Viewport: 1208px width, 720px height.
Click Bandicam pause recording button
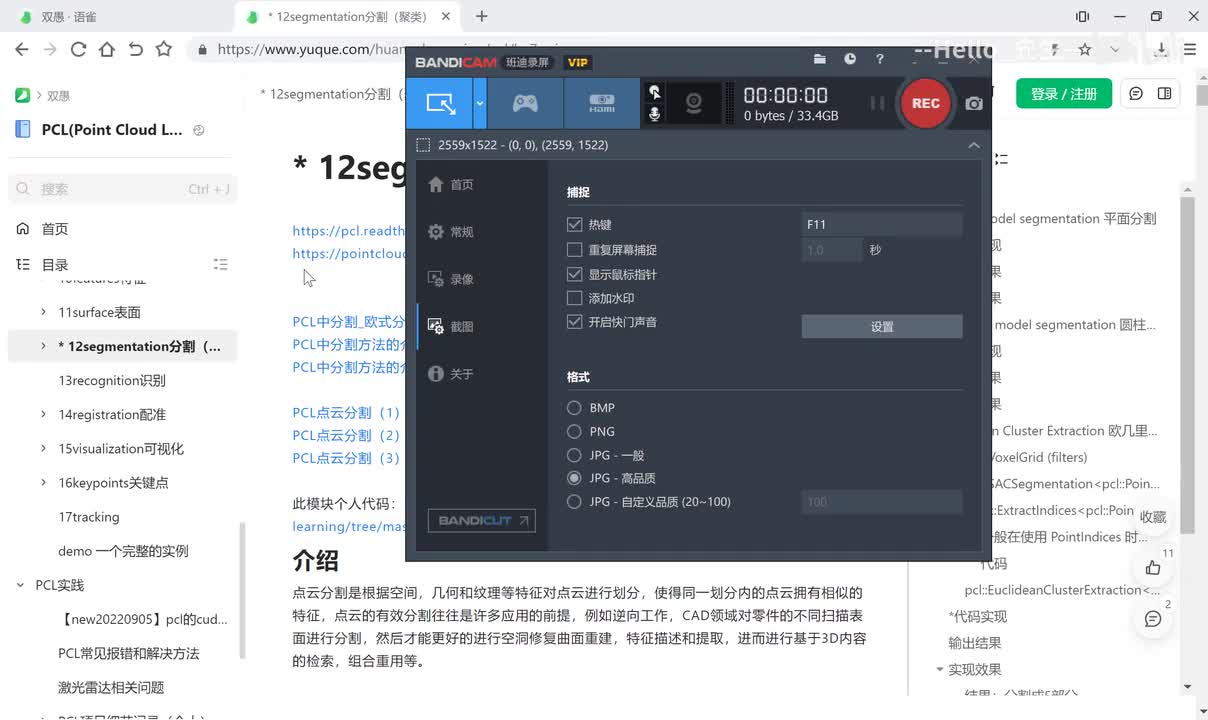[877, 103]
